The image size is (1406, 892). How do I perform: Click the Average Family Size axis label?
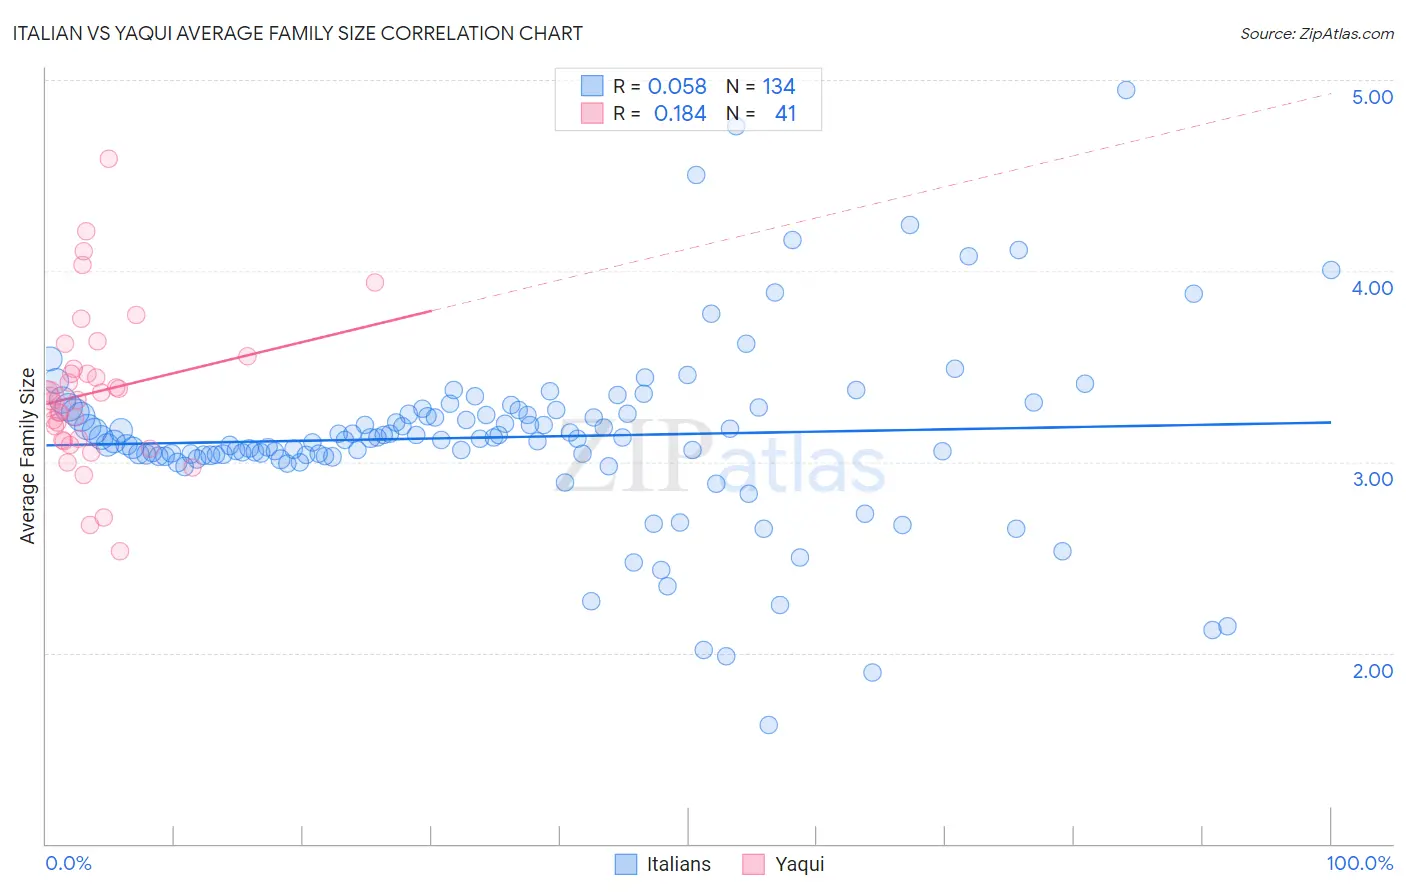tap(27, 456)
